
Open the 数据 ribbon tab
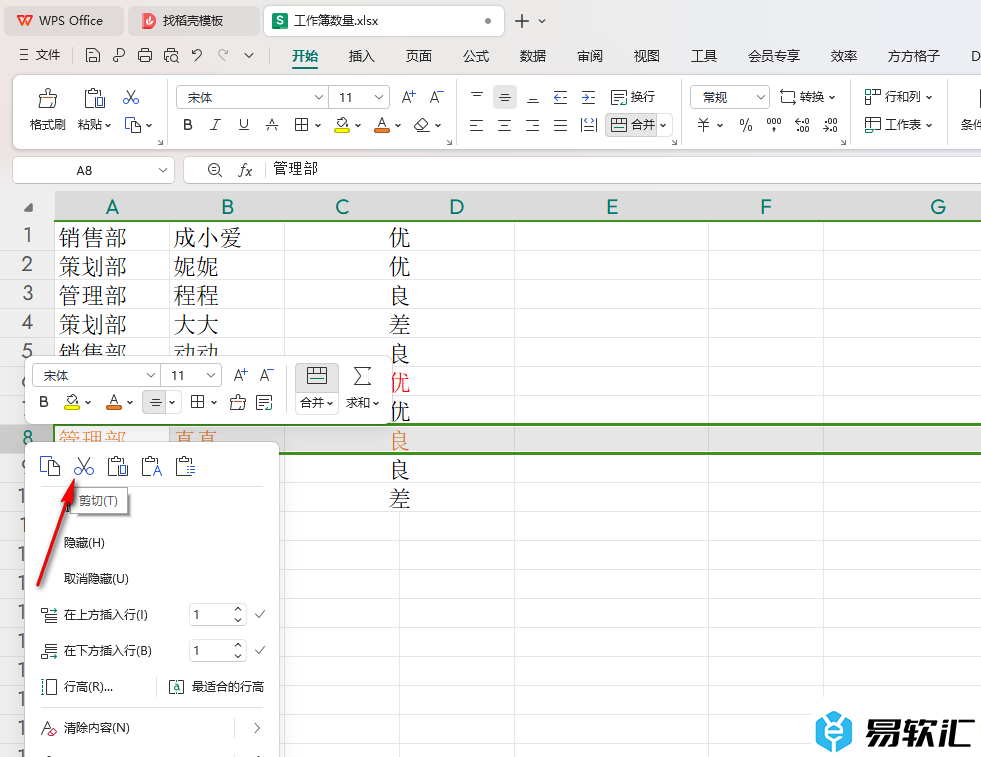[x=533, y=56]
